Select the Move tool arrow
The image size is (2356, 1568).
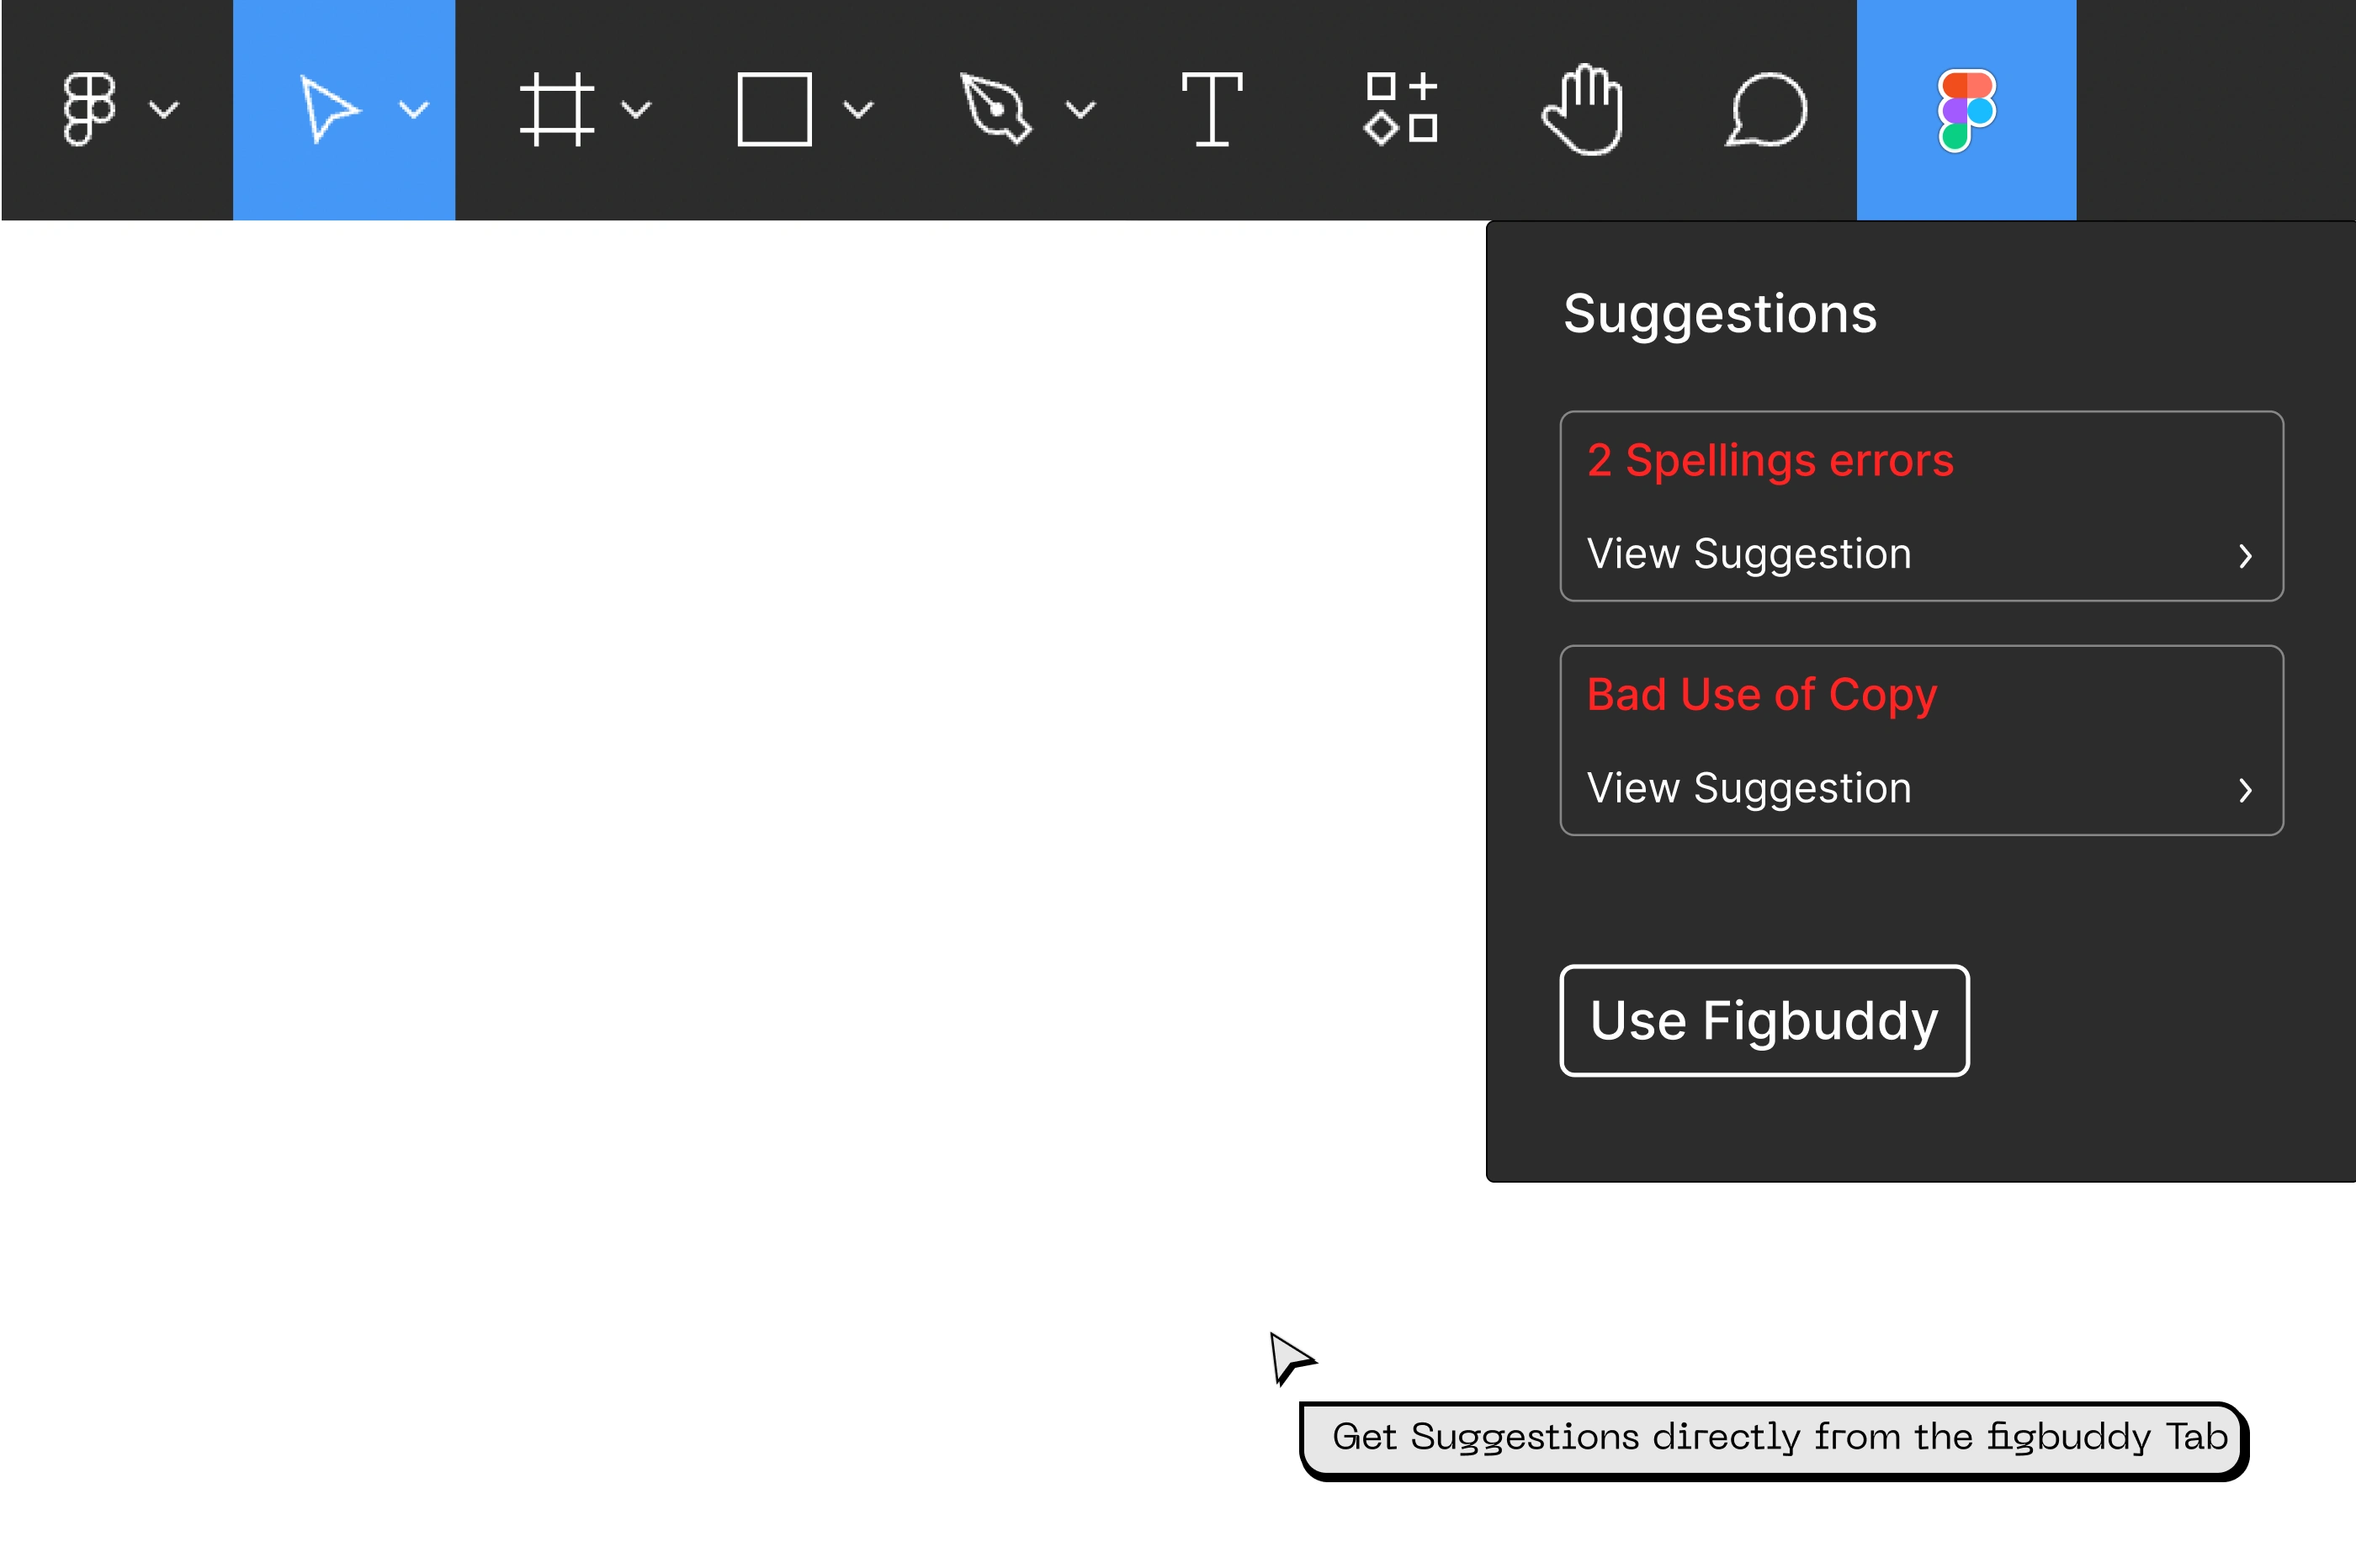tap(328, 109)
